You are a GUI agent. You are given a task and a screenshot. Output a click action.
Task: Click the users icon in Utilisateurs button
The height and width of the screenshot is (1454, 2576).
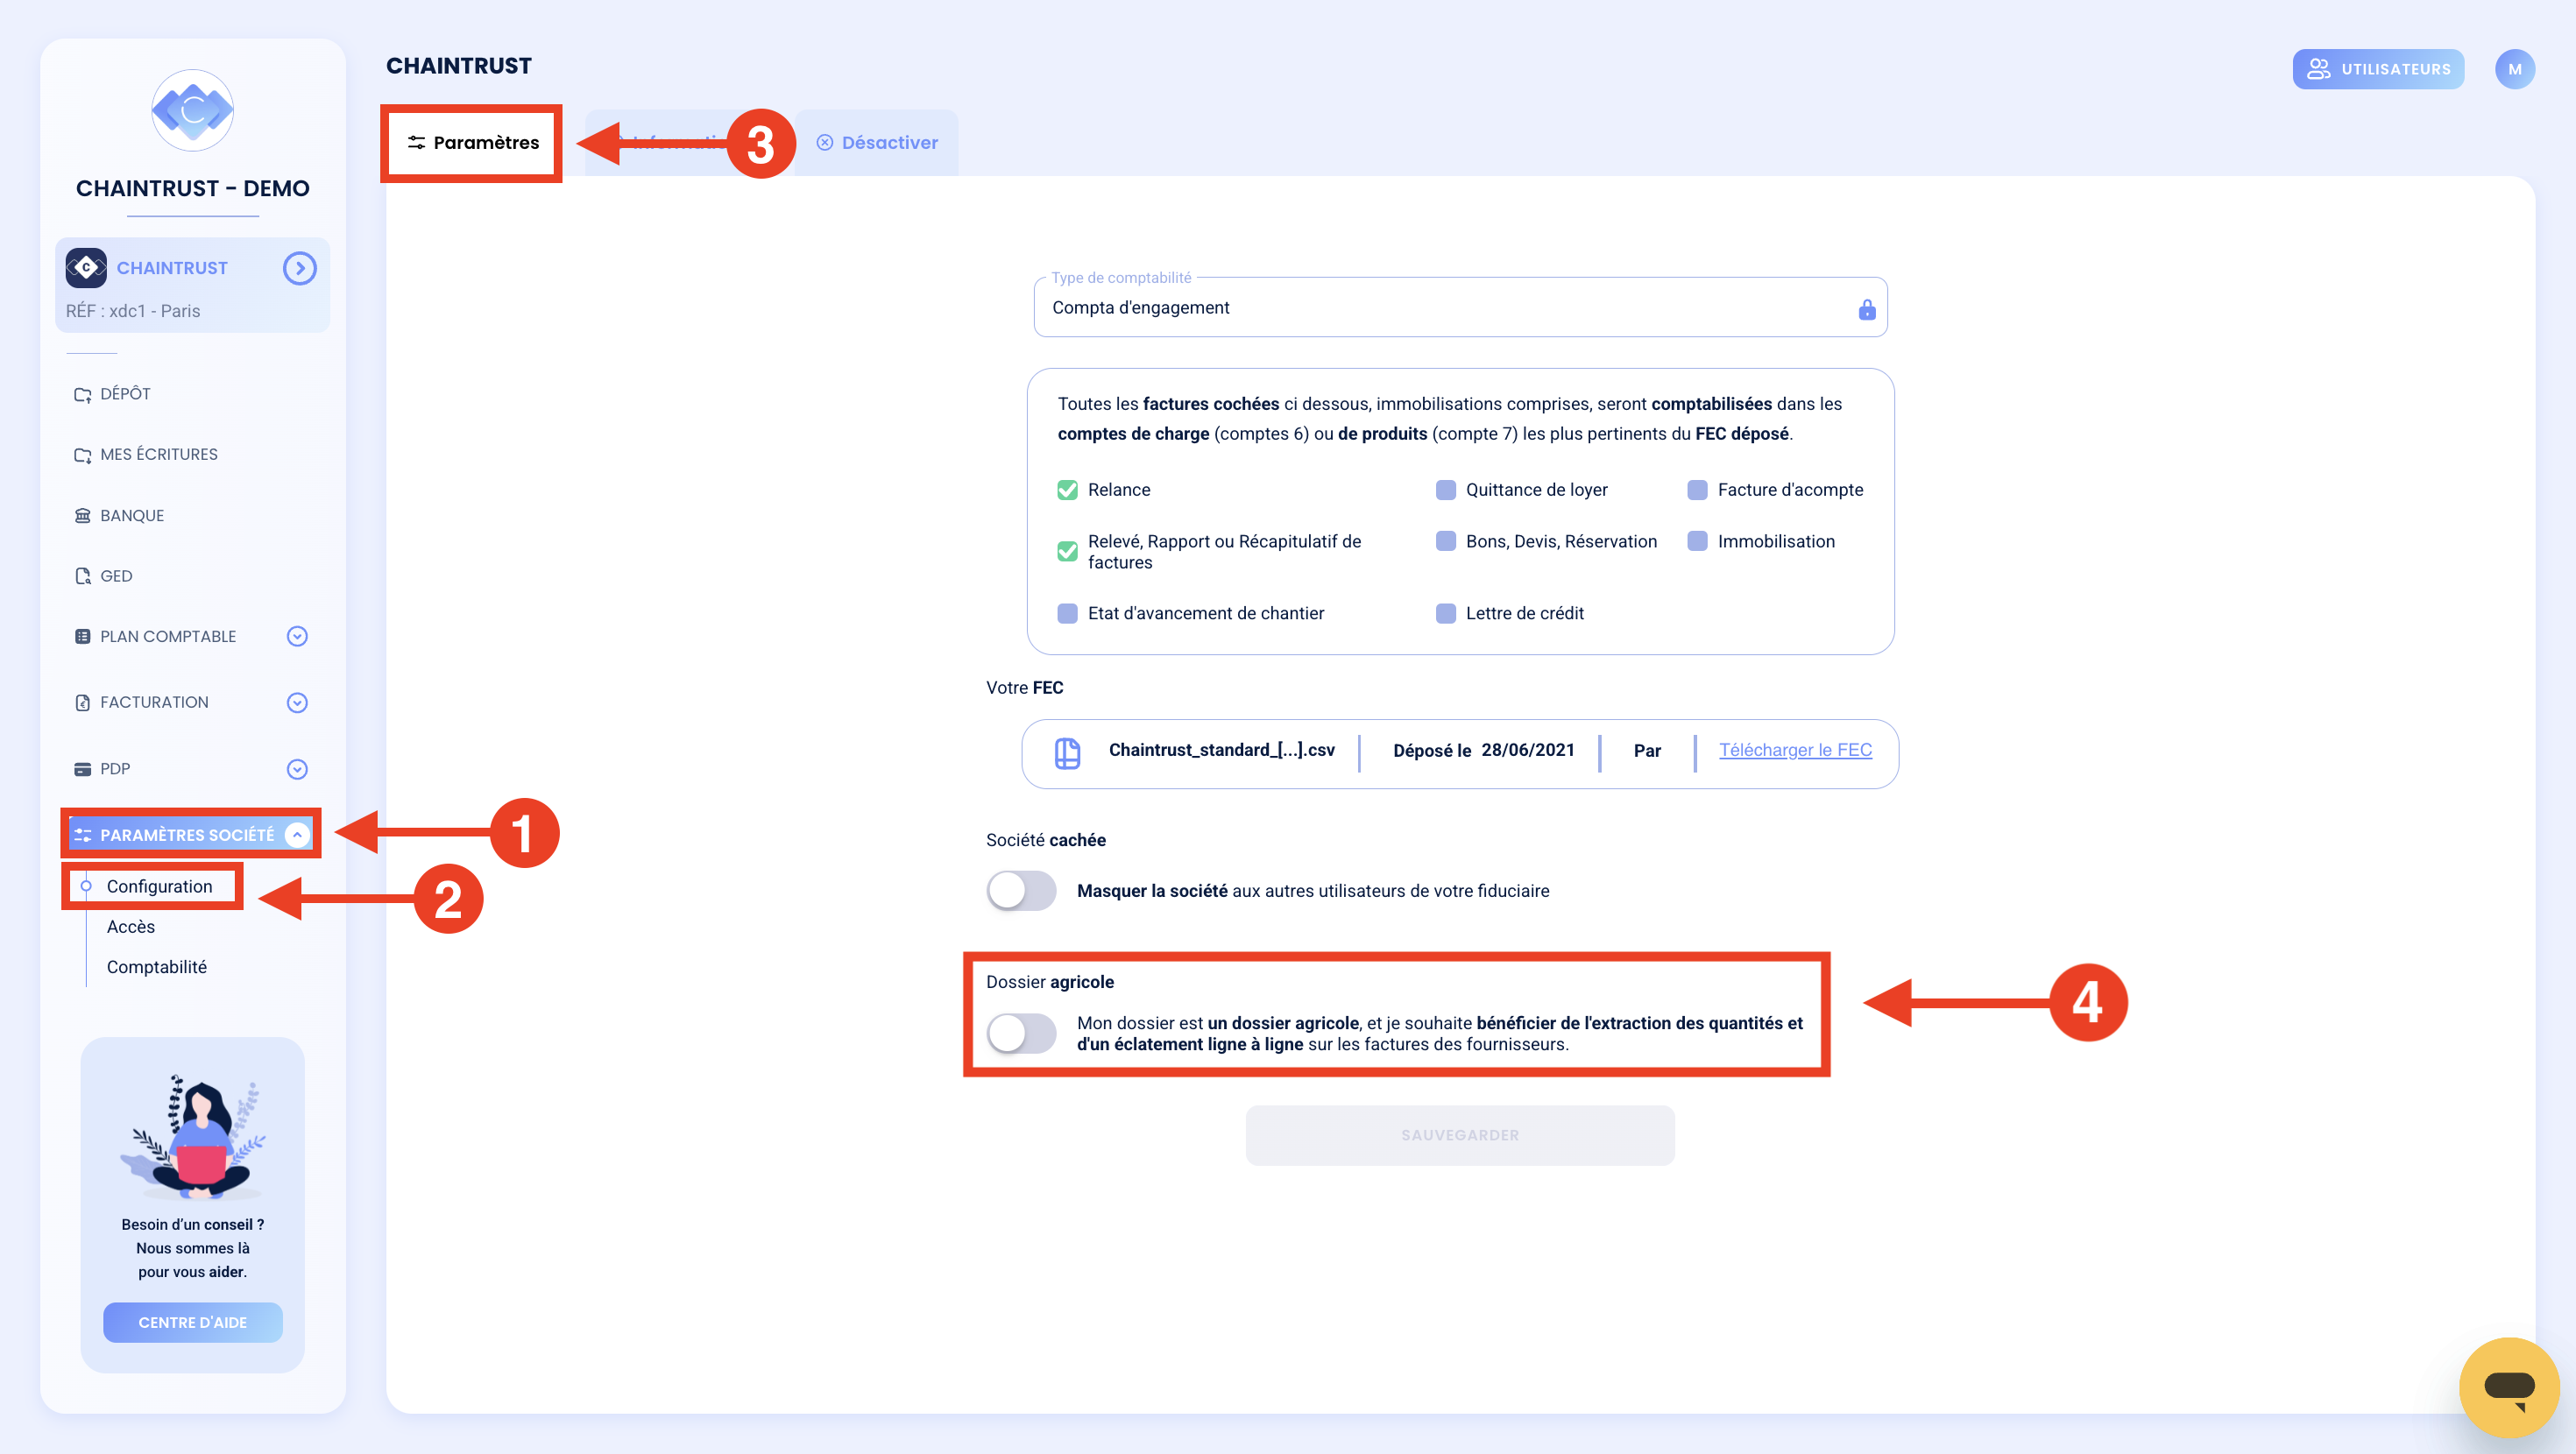2318,69
